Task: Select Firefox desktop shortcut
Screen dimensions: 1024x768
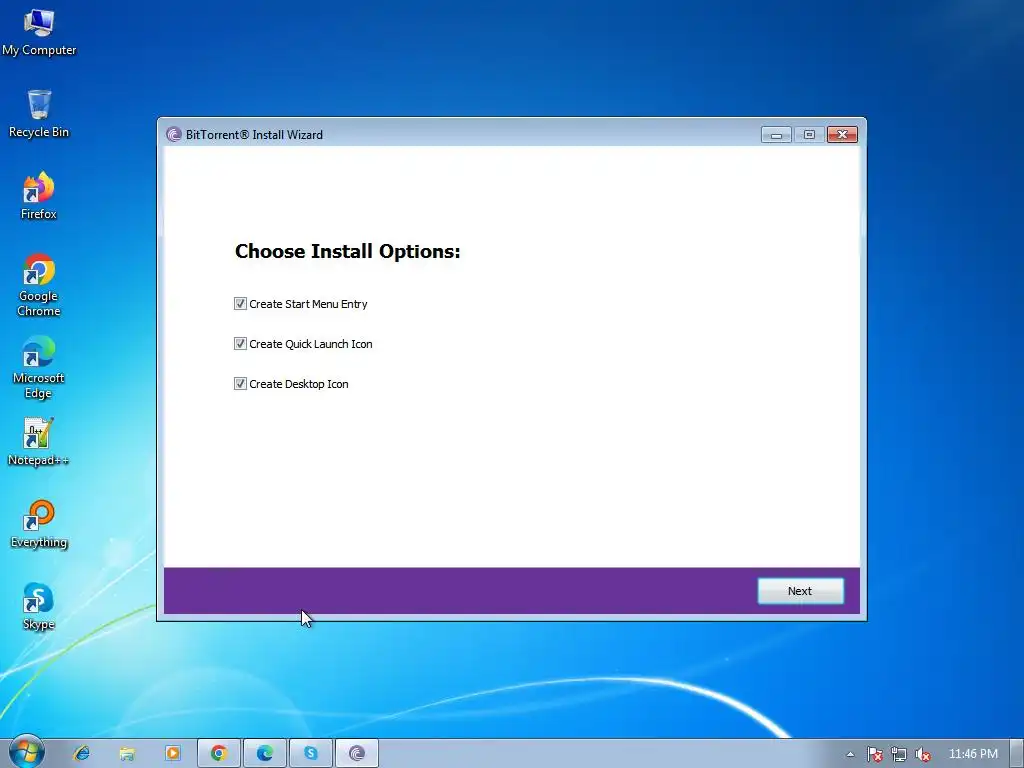Action: coord(39,196)
